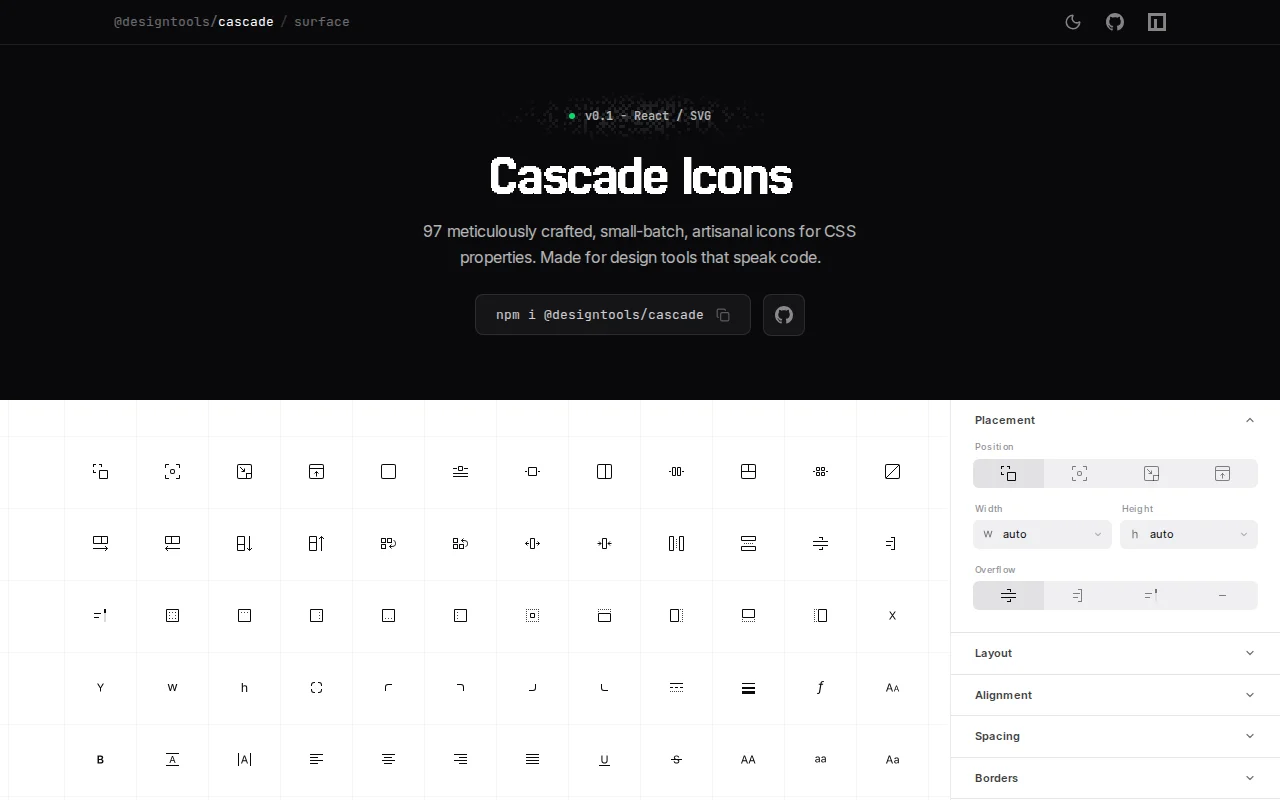Viewport: 1280px width, 800px height.
Task: Toggle dark mode with the moon icon
Action: tap(1073, 22)
